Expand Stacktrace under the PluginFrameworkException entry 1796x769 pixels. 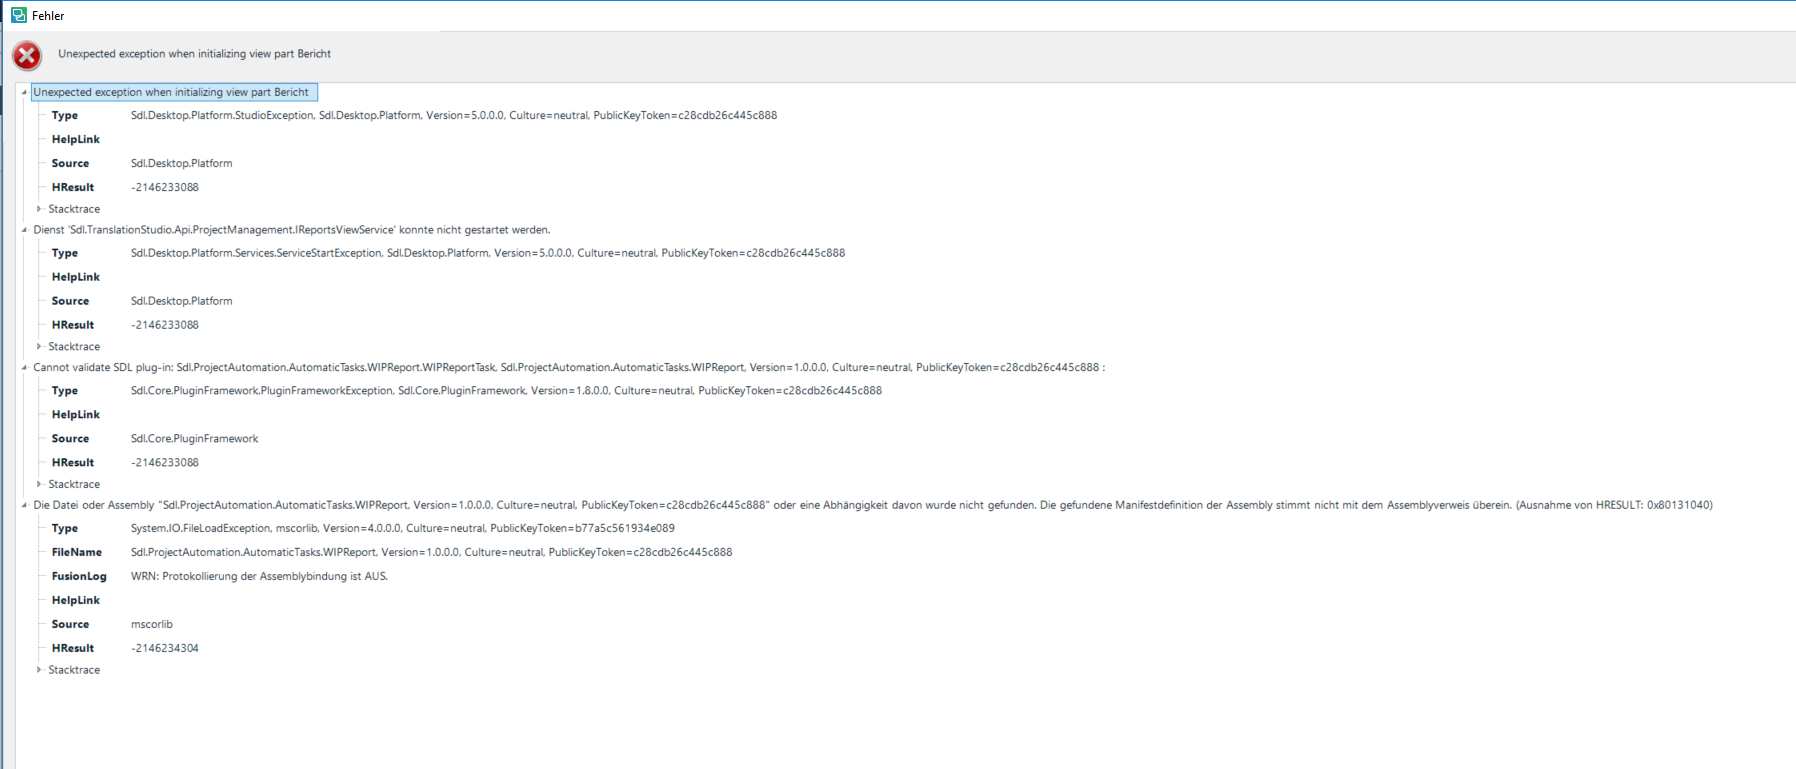point(39,484)
